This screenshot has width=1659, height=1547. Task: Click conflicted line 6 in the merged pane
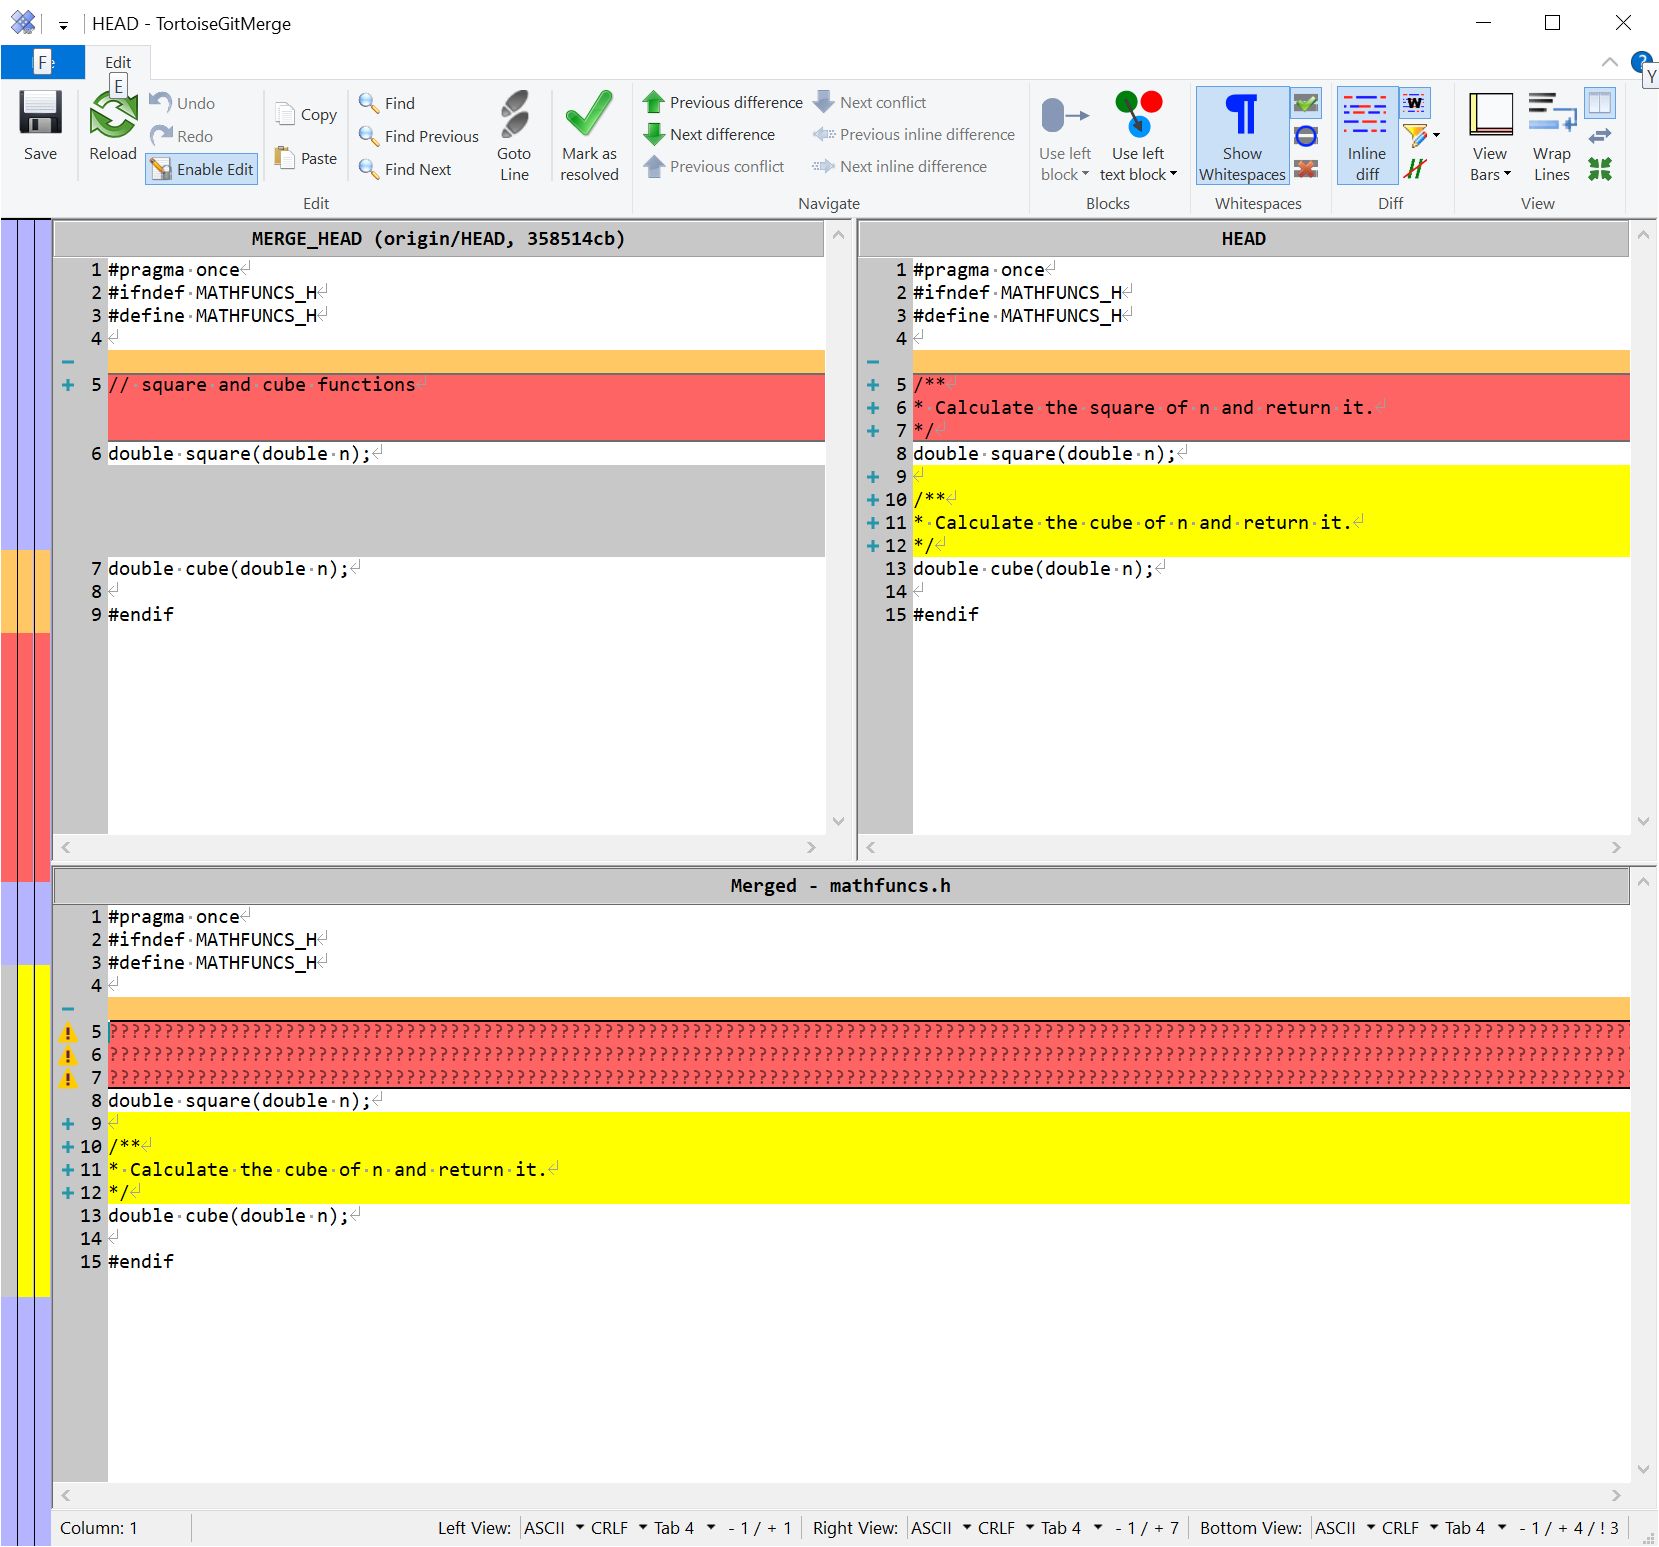[868, 1055]
